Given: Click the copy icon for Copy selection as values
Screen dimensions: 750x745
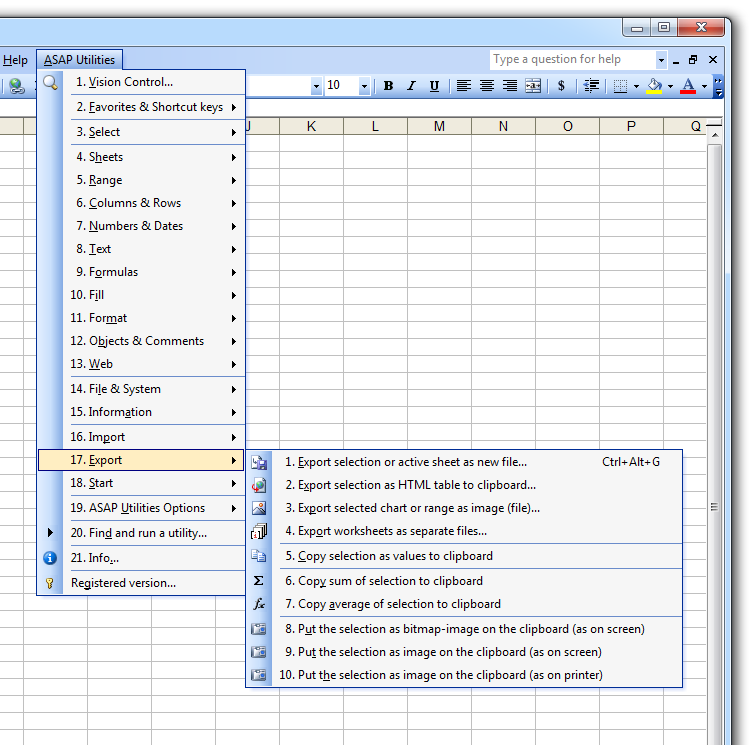Looking at the screenshot, I should coord(259,556).
